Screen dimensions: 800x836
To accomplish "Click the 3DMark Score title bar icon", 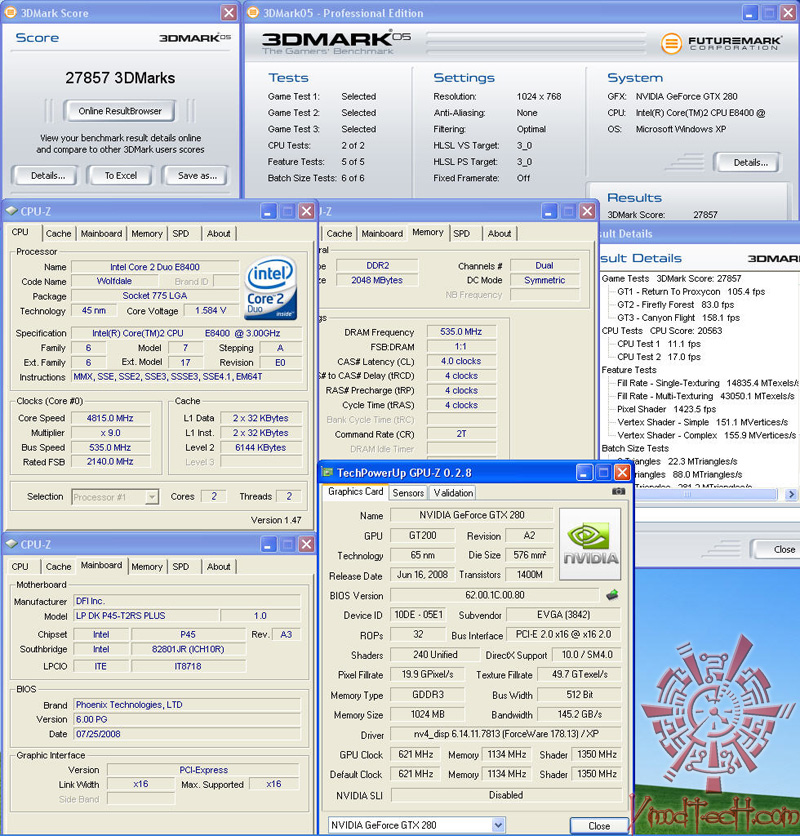I will point(11,13).
